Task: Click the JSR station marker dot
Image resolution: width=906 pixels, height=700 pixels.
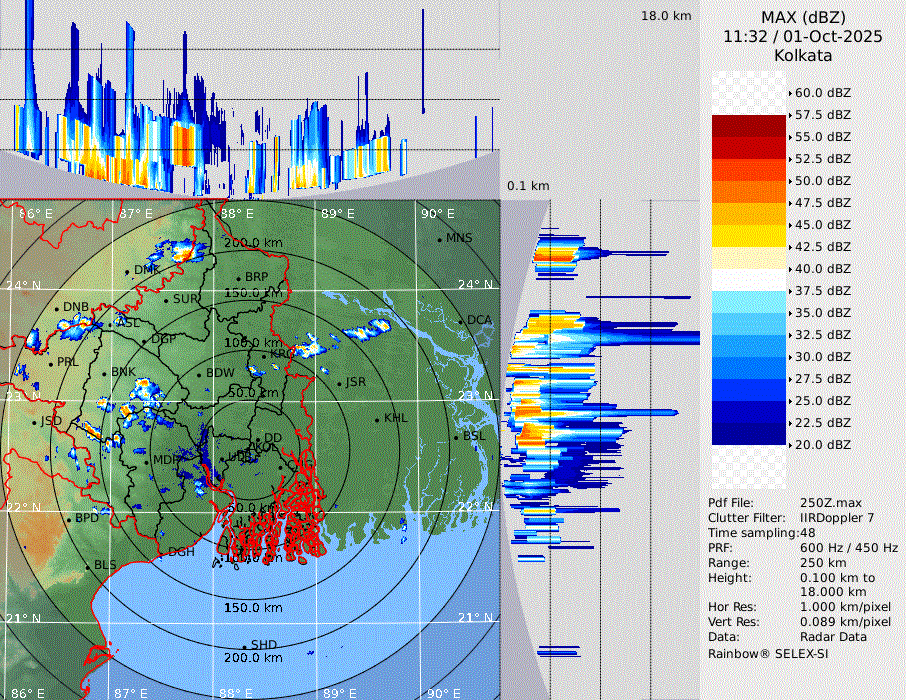Action: 339,383
